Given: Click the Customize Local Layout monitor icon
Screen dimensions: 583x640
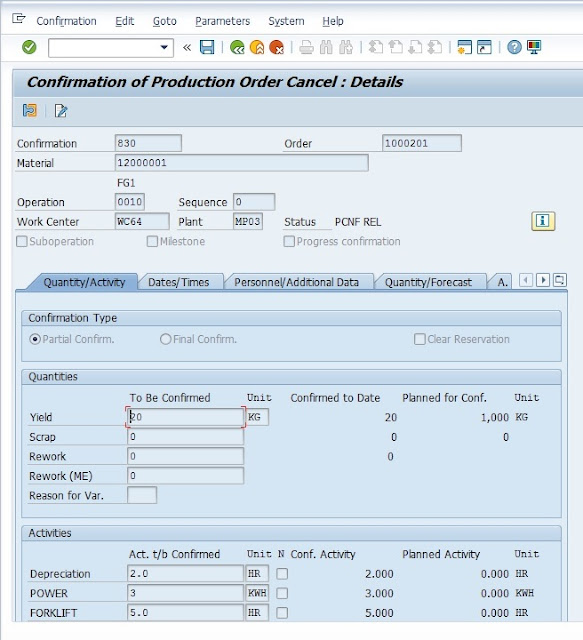Looking at the screenshot, I should coord(534,47).
